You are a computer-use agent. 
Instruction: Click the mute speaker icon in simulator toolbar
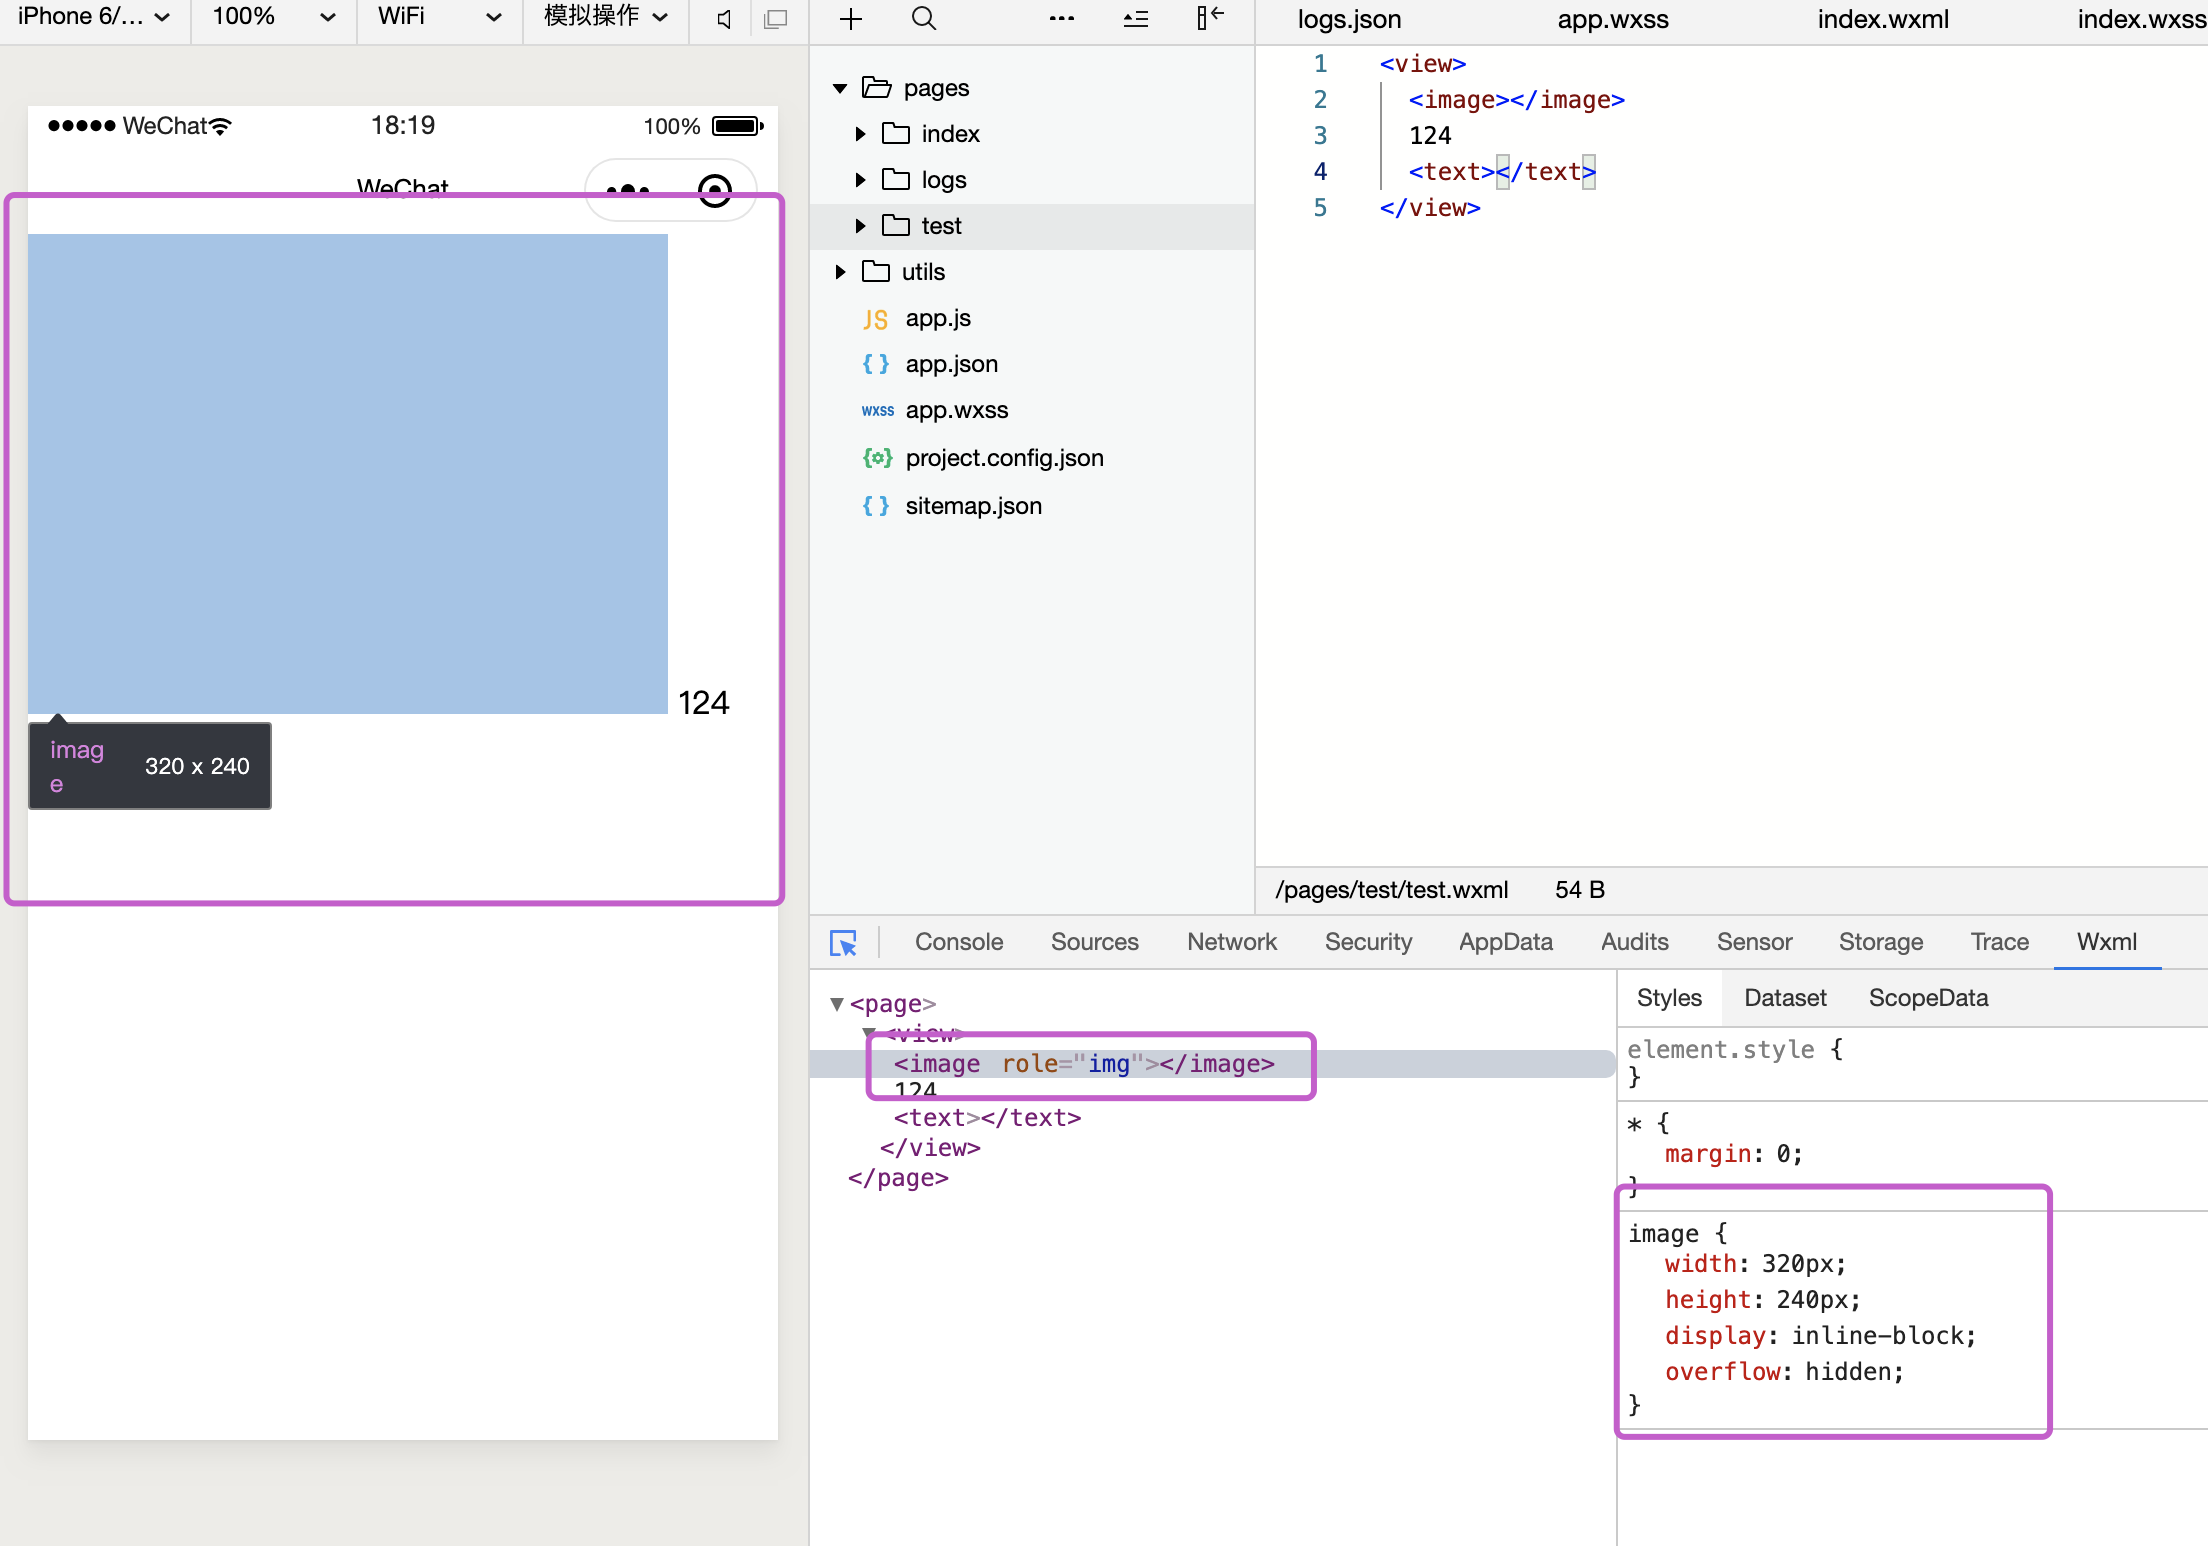pos(724,19)
